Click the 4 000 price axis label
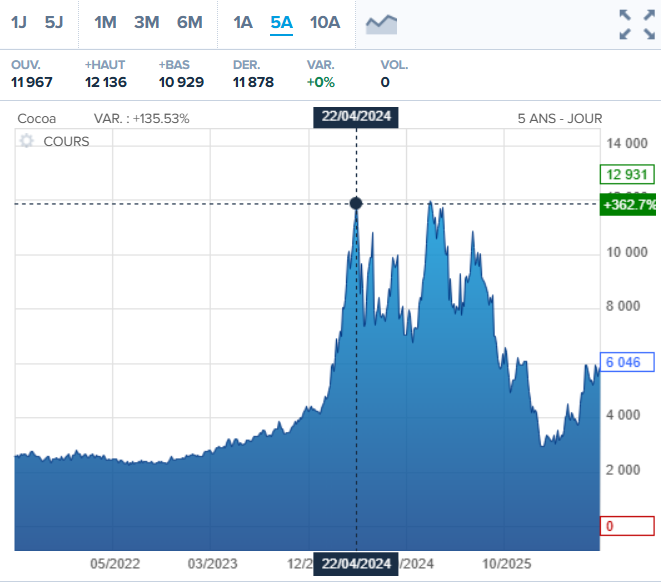The width and height of the screenshot is (661, 582). pyautogui.click(x=623, y=415)
